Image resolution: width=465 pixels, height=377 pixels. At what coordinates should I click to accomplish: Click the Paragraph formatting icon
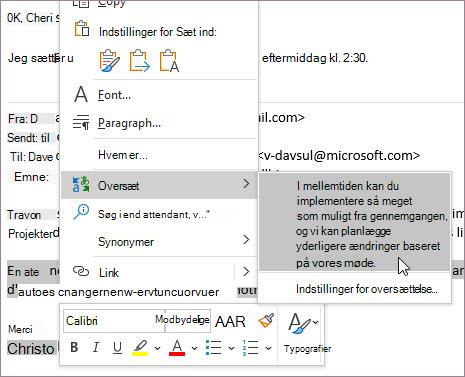coord(81,122)
